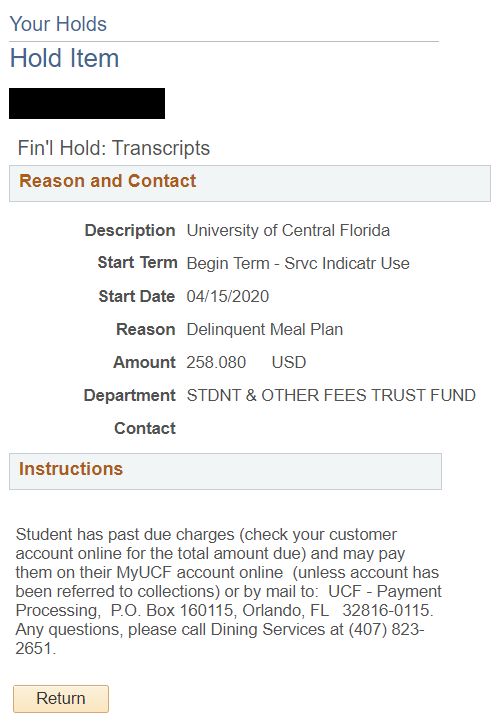Click the Fin'l Hold: Transcripts heading

[114, 148]
